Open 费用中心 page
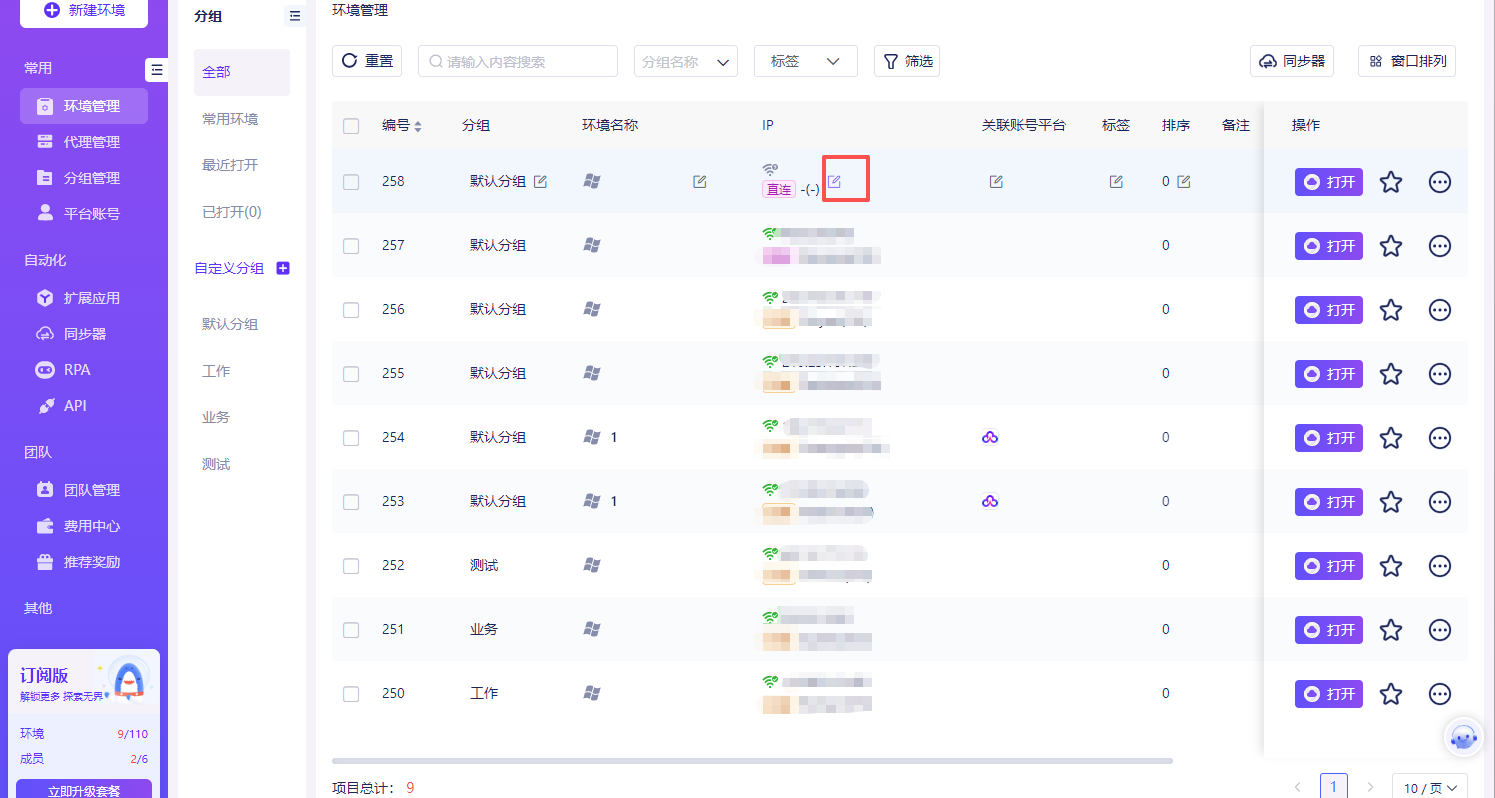1495x798 pixels. click(x=84, y=526)
